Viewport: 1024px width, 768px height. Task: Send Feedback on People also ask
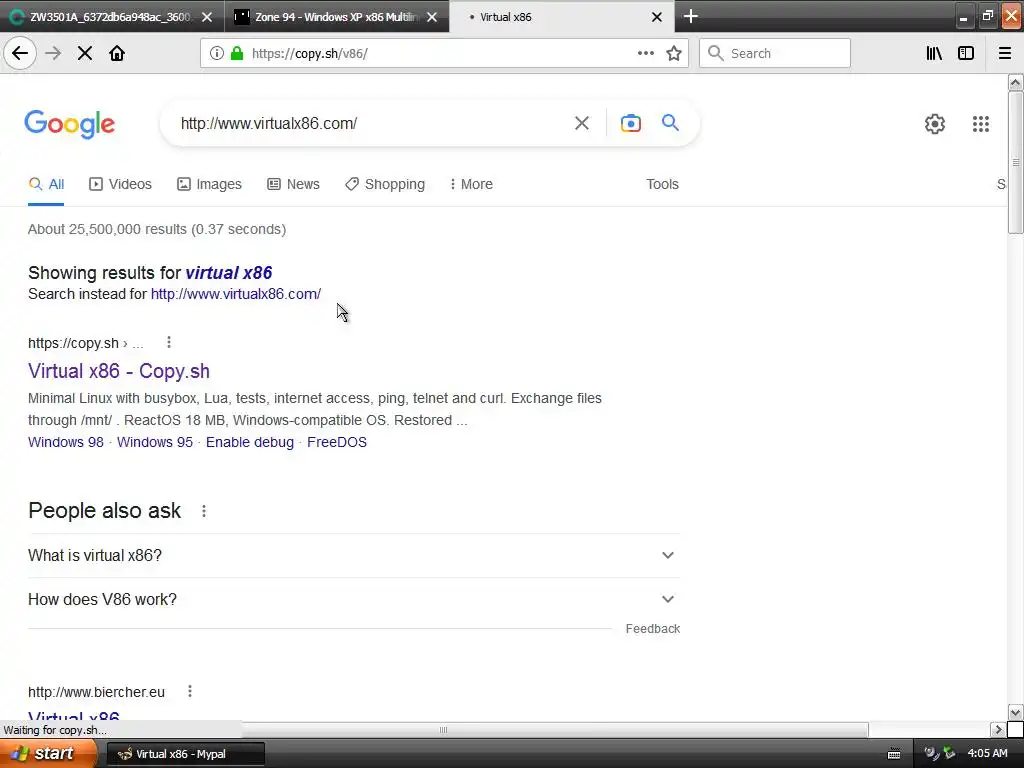(x=652, y=628)
